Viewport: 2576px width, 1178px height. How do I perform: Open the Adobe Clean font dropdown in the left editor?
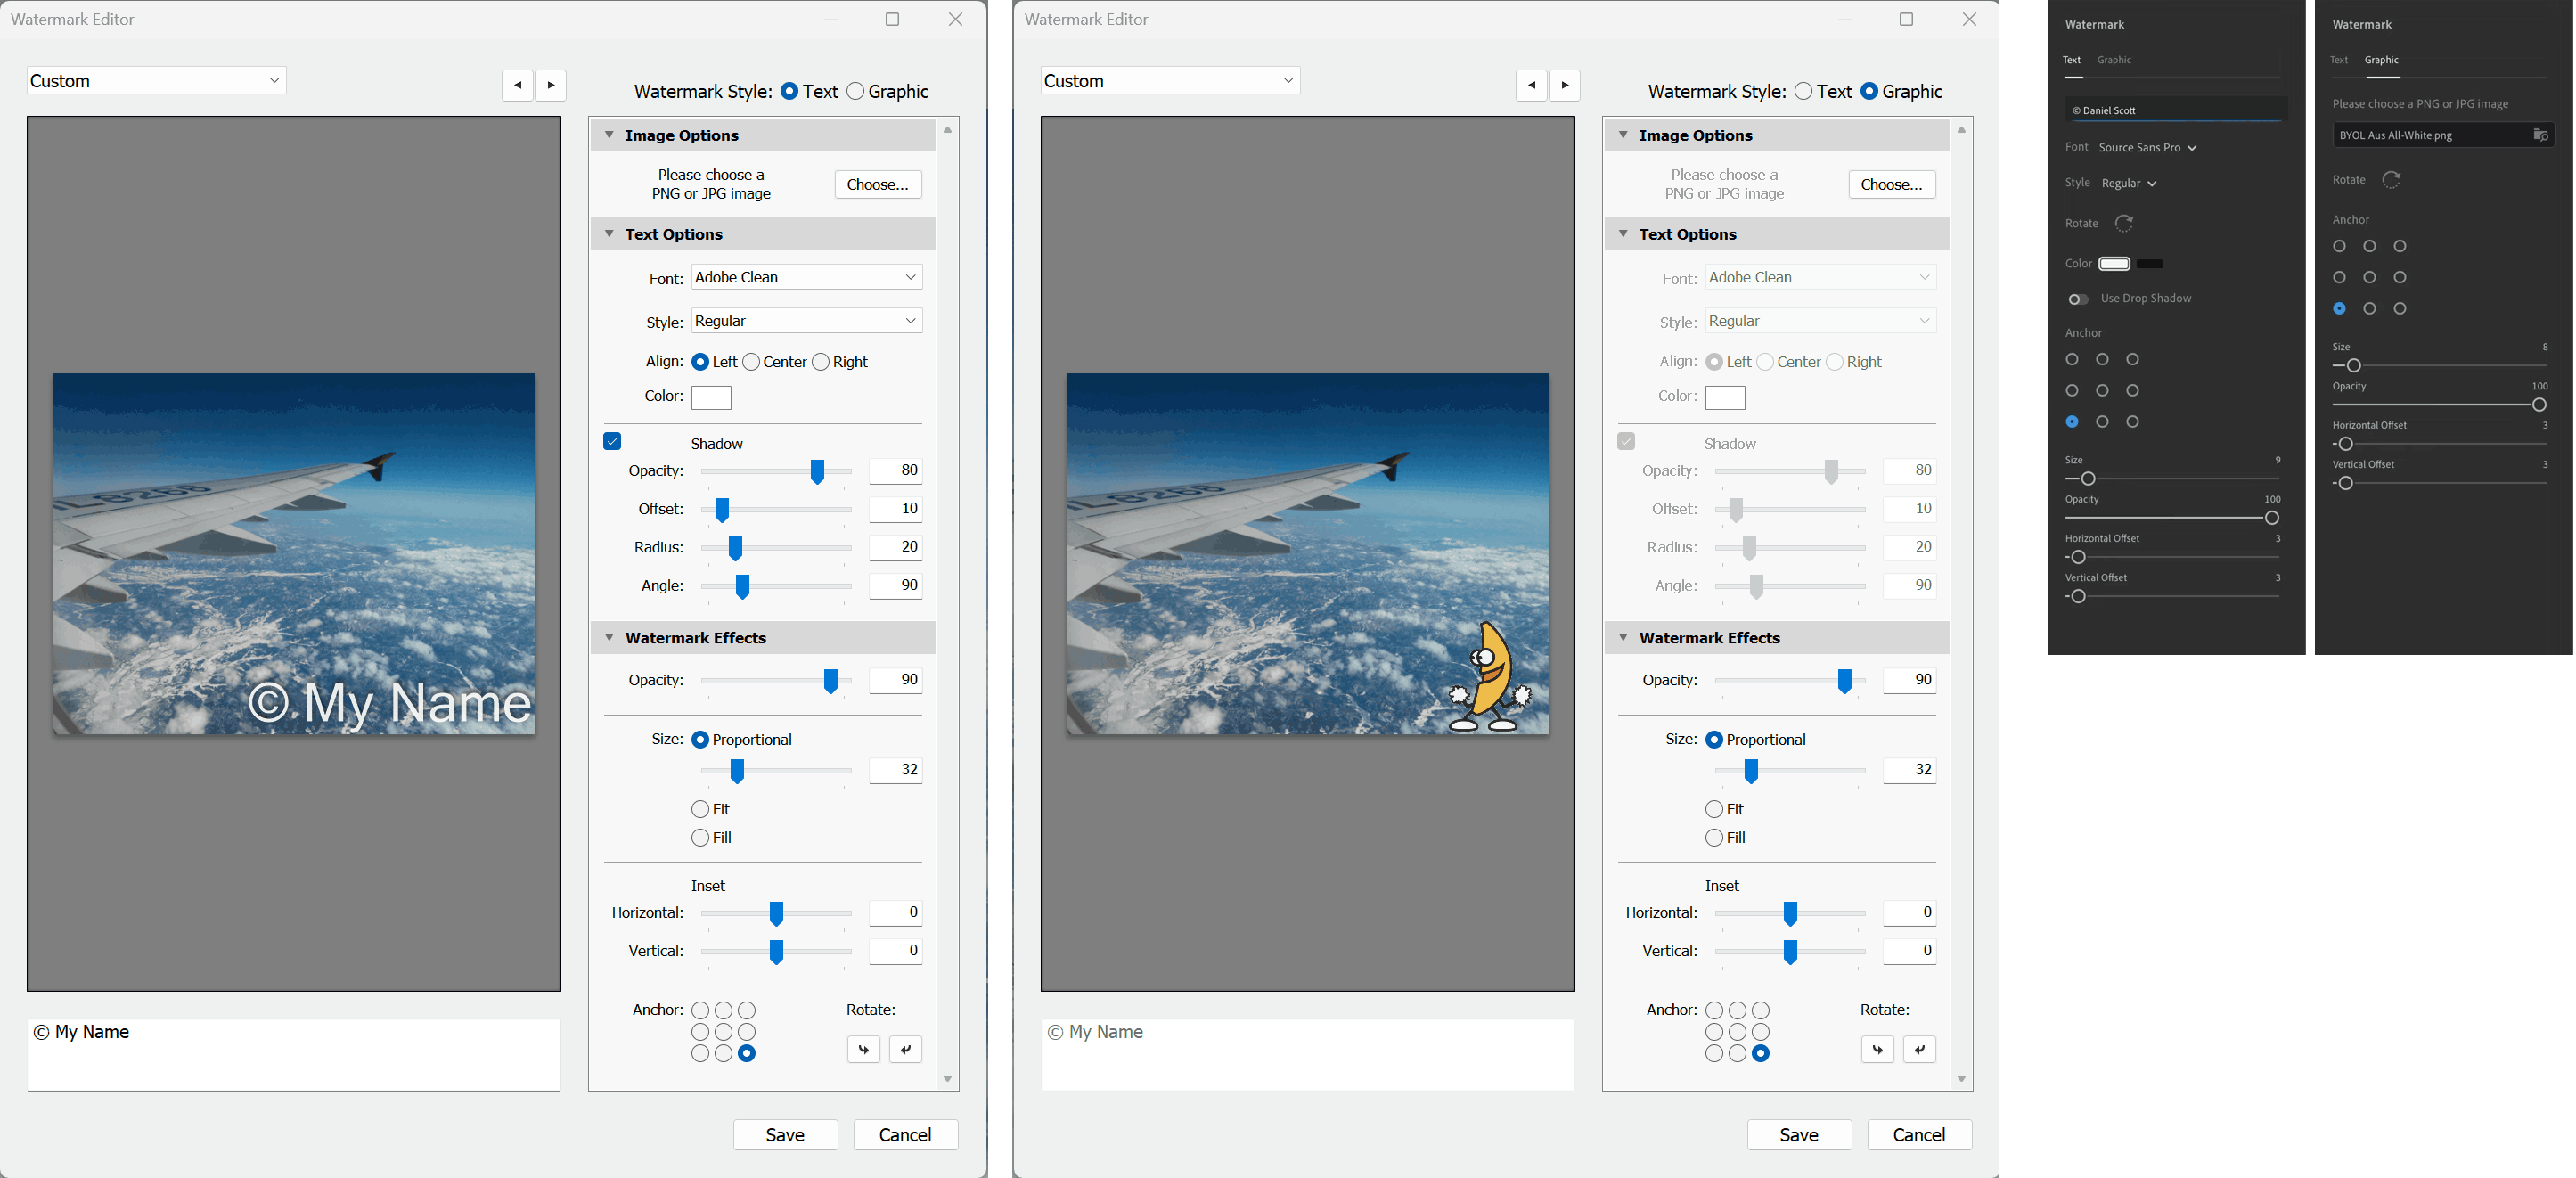[x=806, y=277]
